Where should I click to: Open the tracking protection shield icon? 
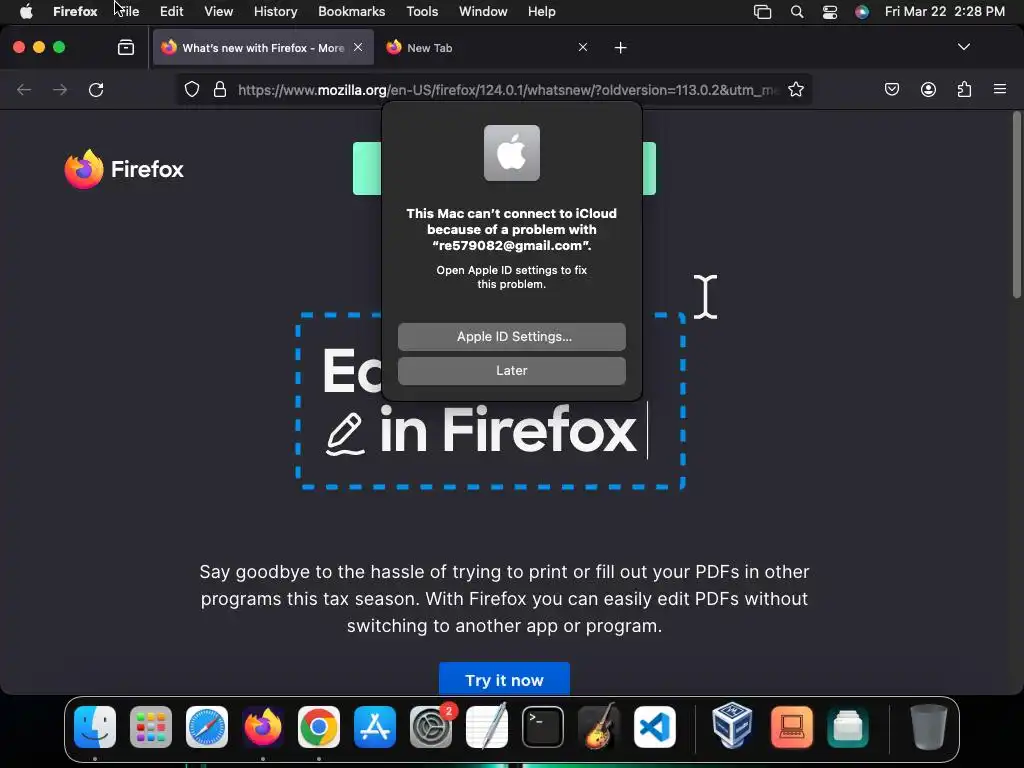coord(191,89)
